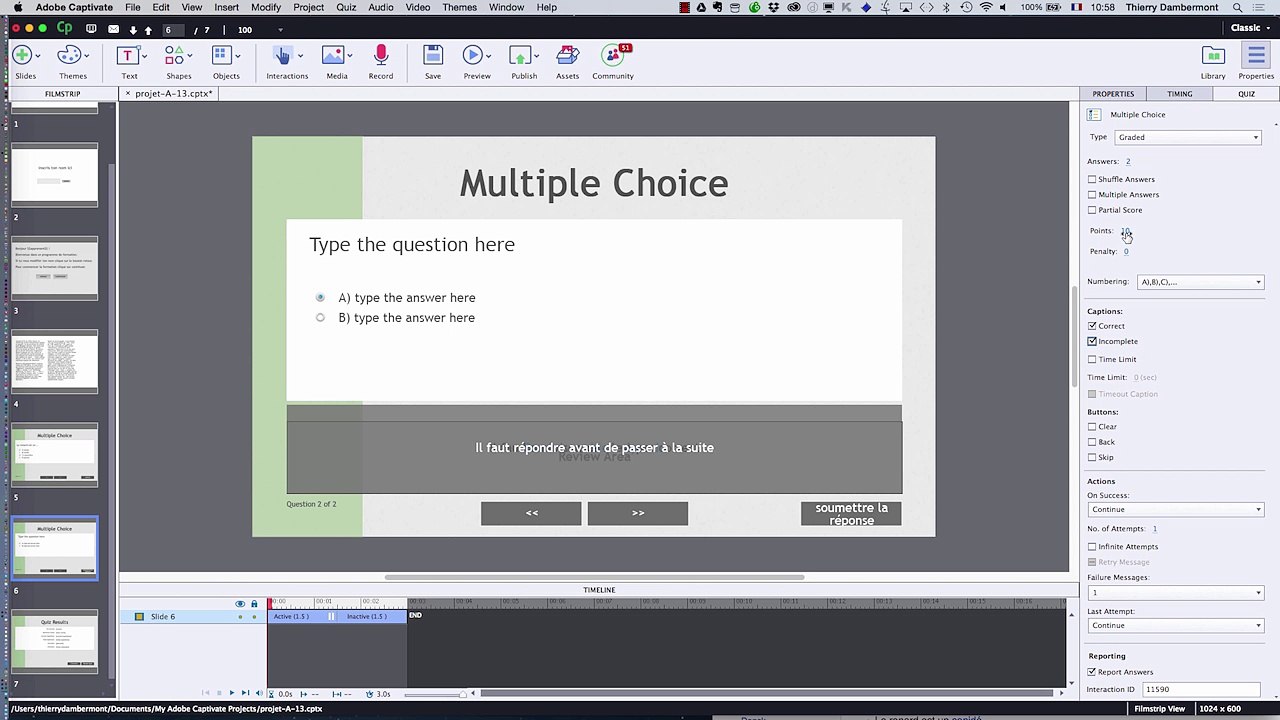
Task: Click Filmstrip View in status bar
Action: 1159,709
